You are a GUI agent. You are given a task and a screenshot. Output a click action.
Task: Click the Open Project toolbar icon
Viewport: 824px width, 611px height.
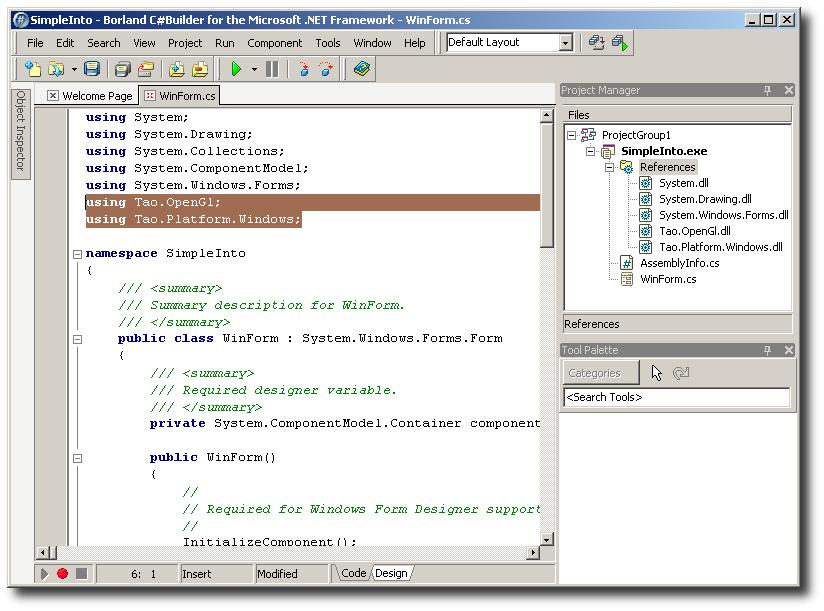pos(146,69)
